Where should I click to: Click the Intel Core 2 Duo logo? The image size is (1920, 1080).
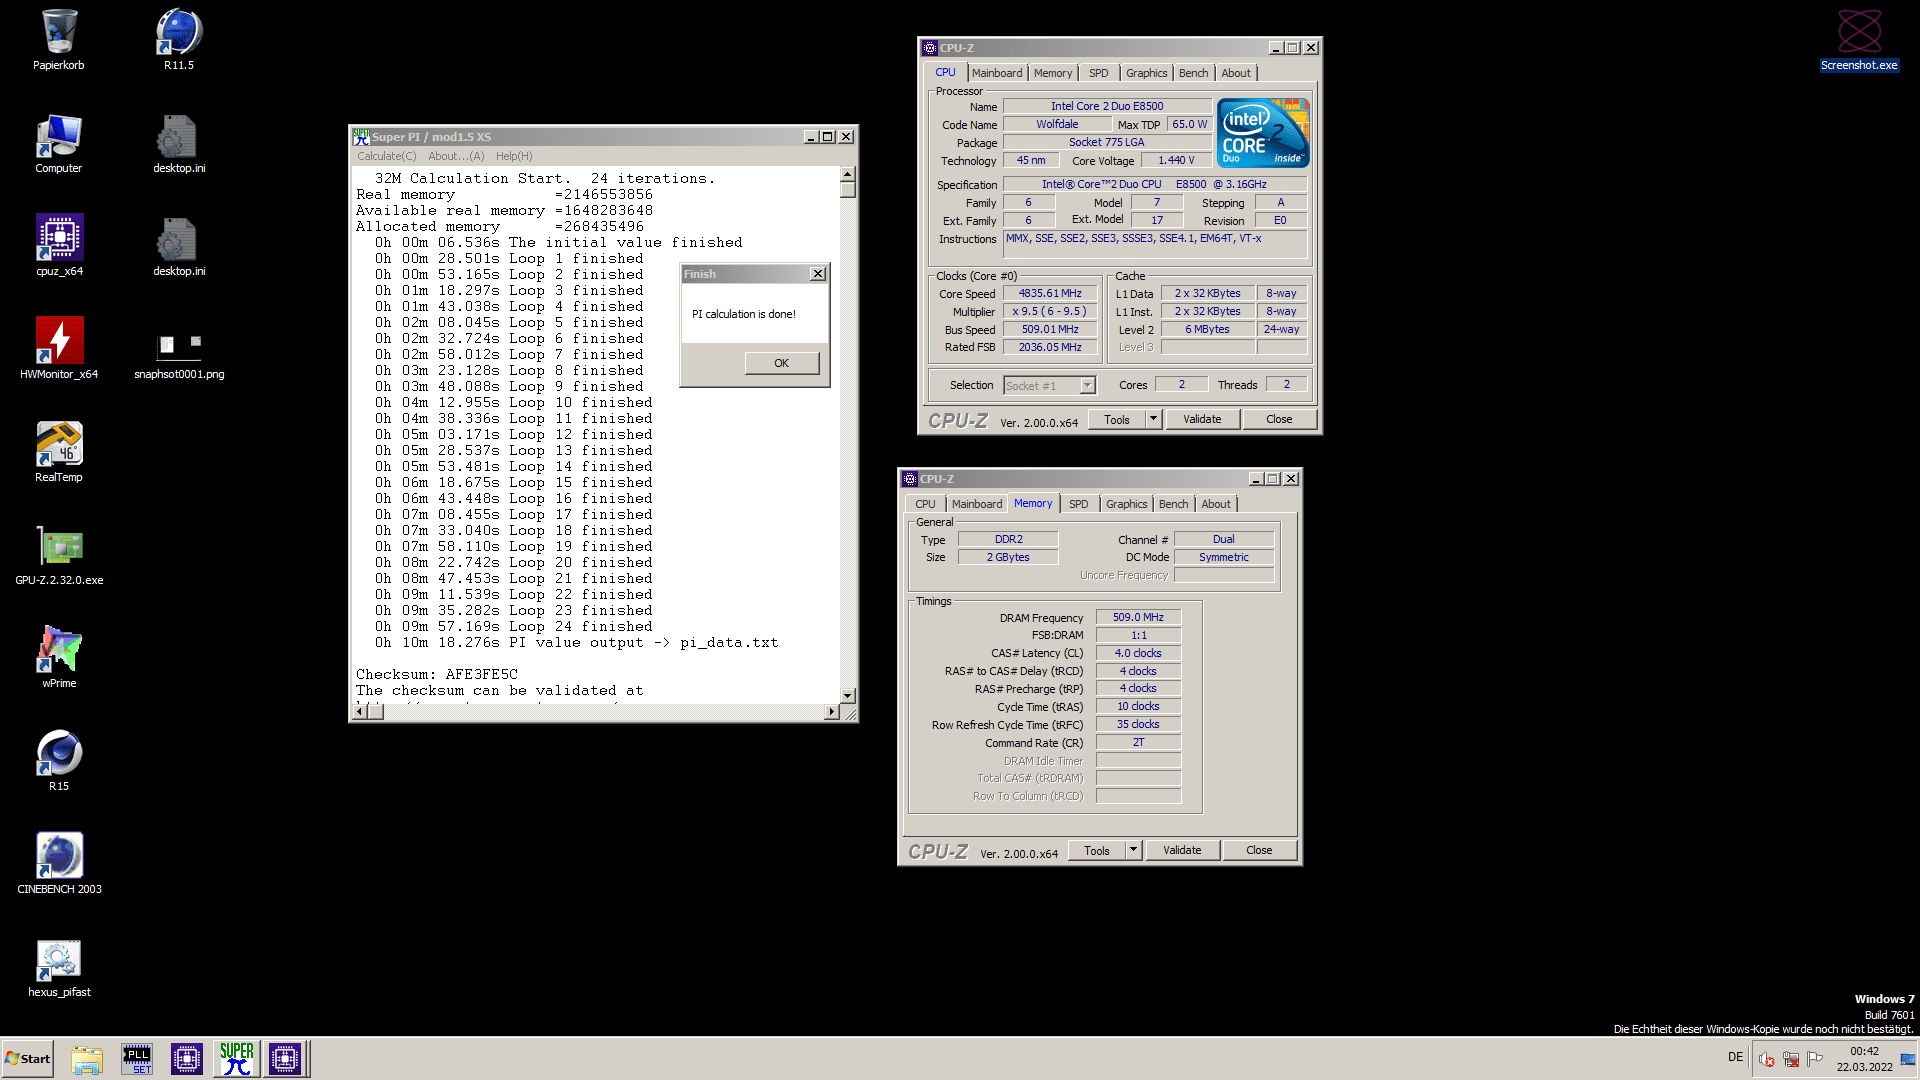point(1263,133)
